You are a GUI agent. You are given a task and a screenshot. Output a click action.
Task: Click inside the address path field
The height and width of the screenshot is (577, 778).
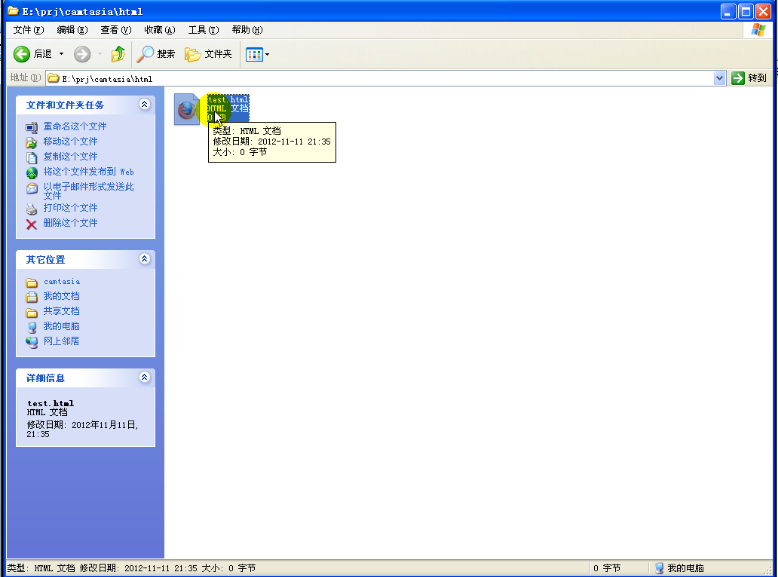point(380,78)
